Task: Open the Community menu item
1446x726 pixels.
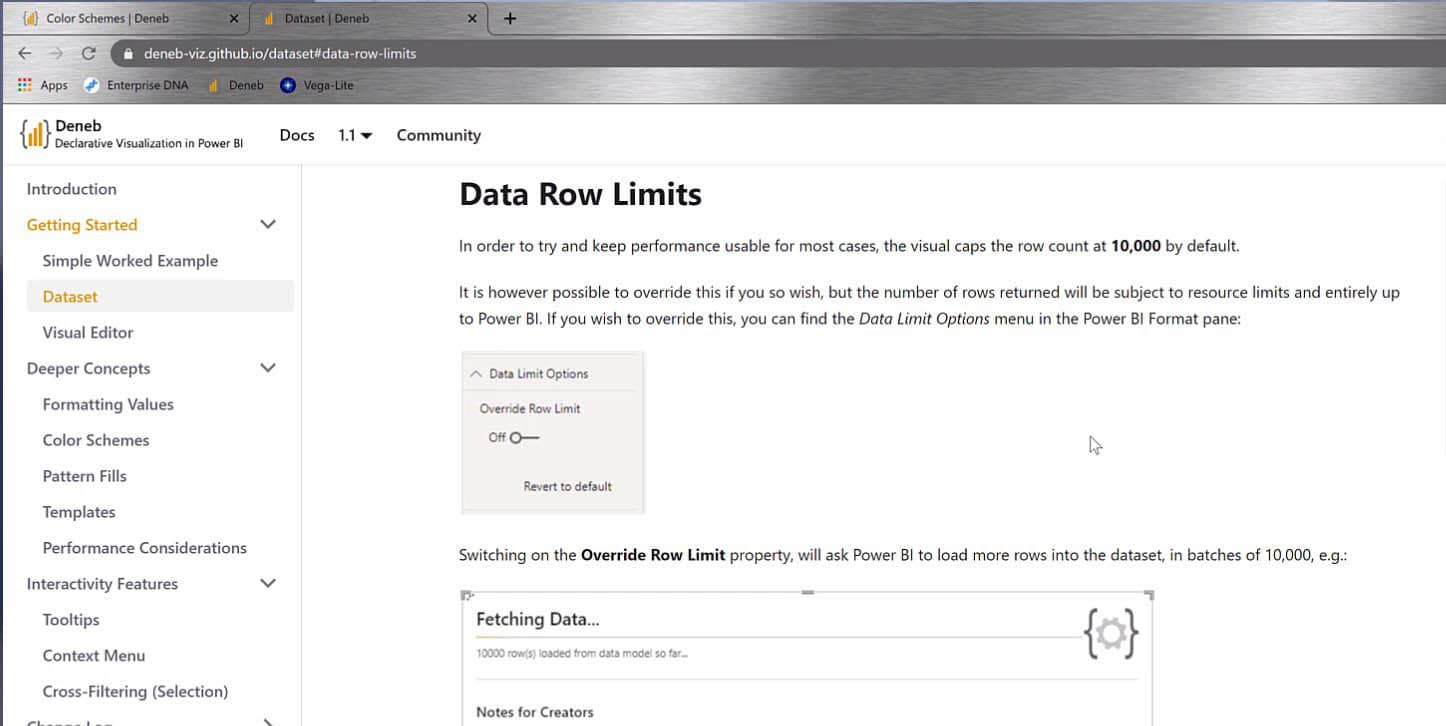Action: tap(438, 135)
